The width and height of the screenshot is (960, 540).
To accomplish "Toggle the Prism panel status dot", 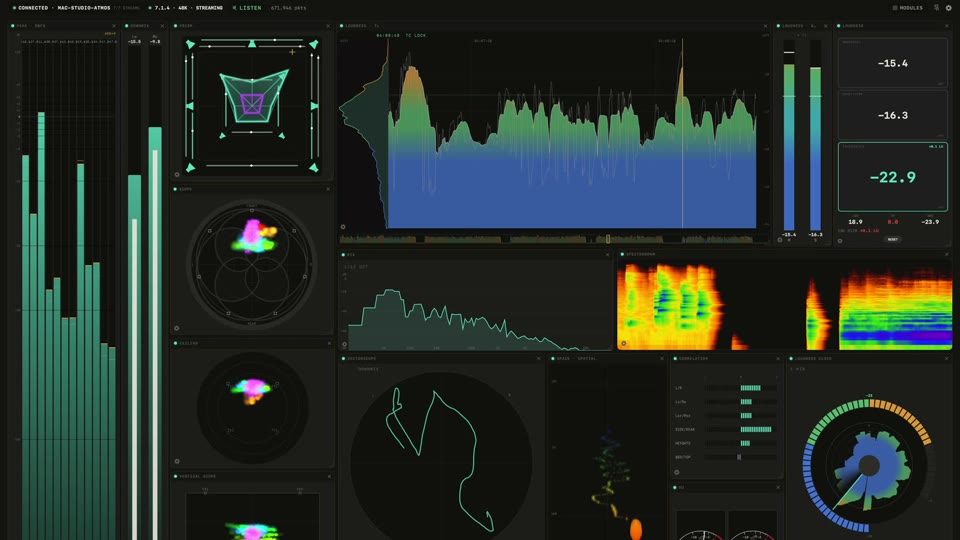I will pos(176,26).
